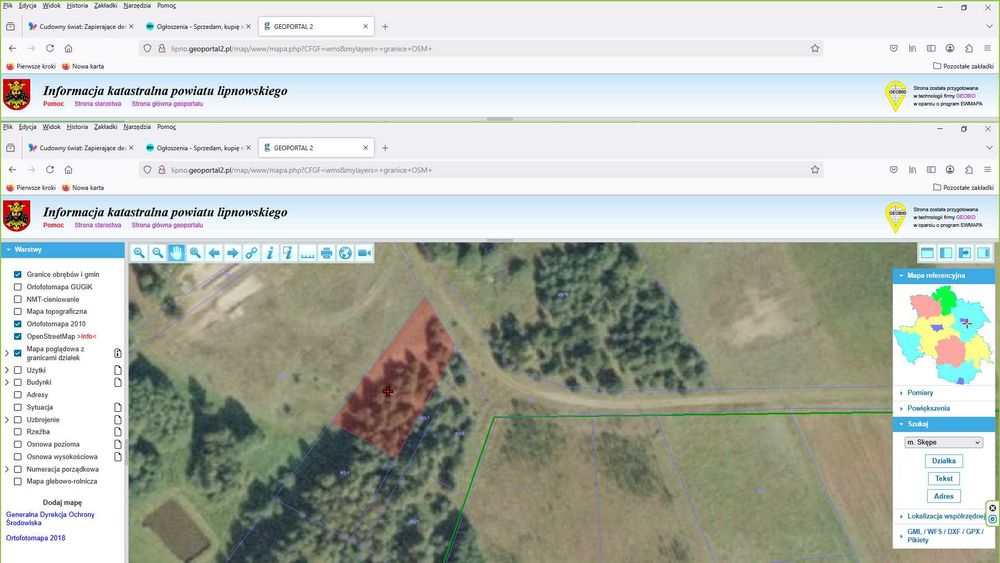Click the Działka search button
1000x563 pixels.
point(944,461)
